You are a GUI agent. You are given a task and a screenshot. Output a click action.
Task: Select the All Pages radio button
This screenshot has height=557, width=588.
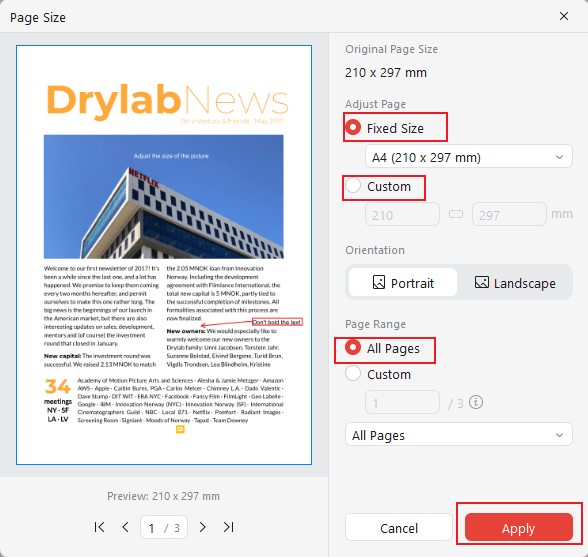pyautogui.click(x=353, y=348)
